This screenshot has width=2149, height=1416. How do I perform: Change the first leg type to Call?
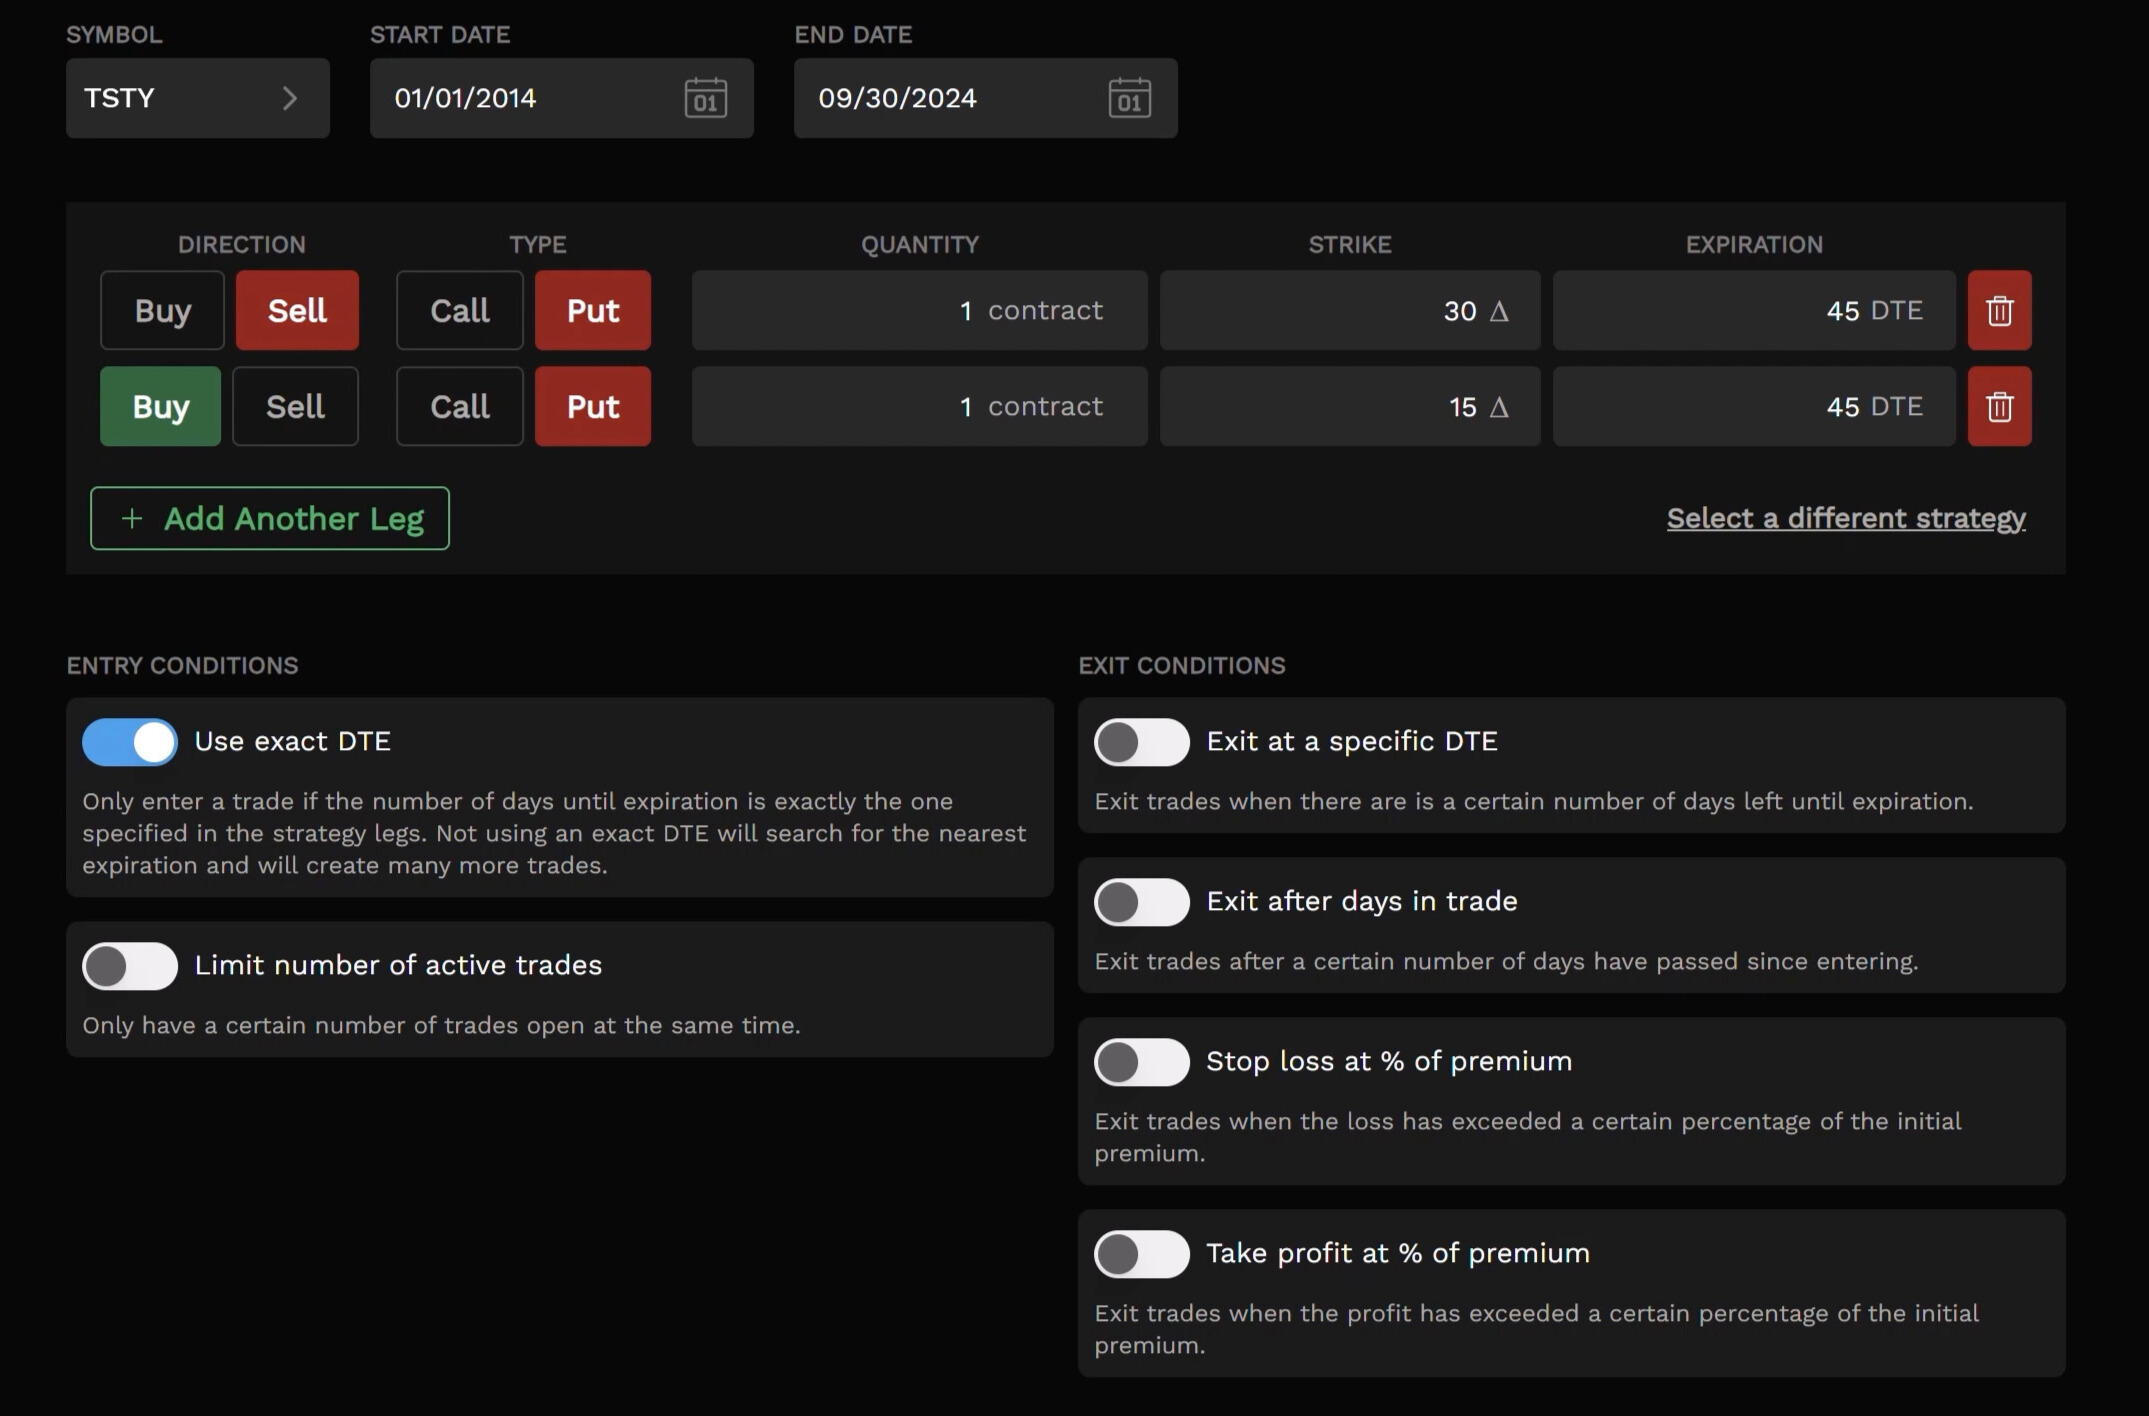point(459,310)
